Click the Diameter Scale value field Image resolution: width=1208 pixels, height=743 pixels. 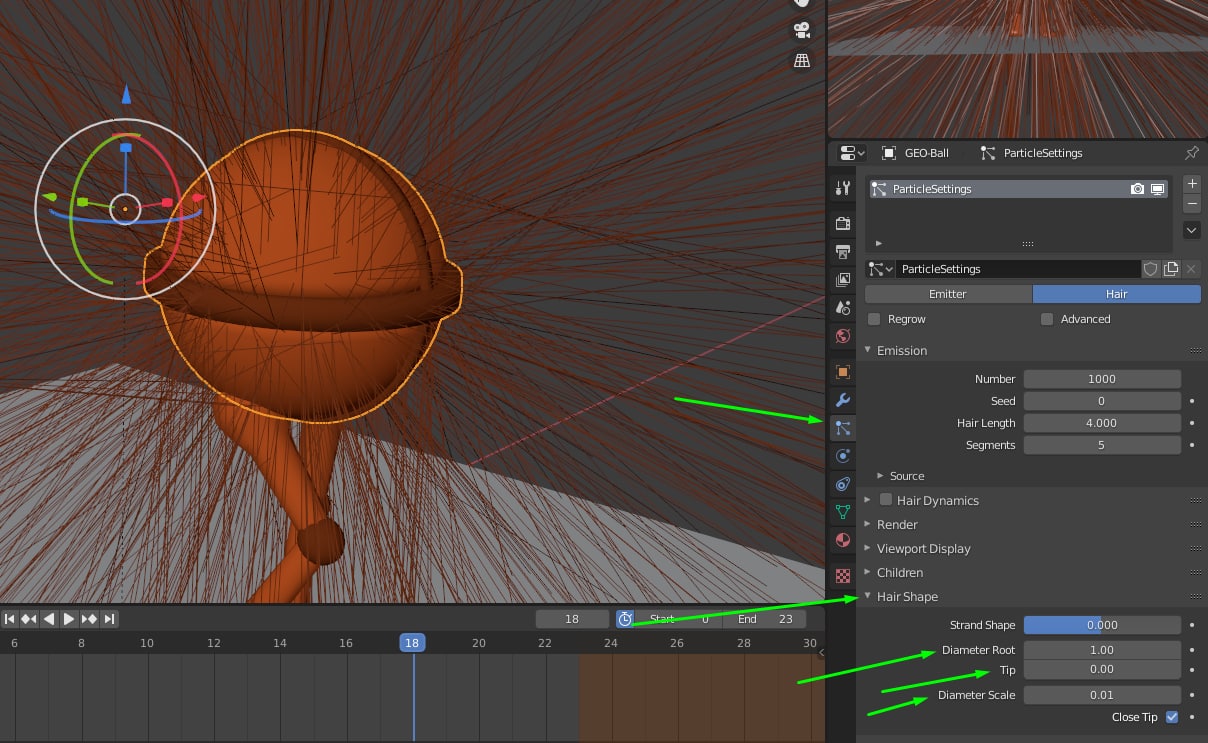click(1102, 695)
